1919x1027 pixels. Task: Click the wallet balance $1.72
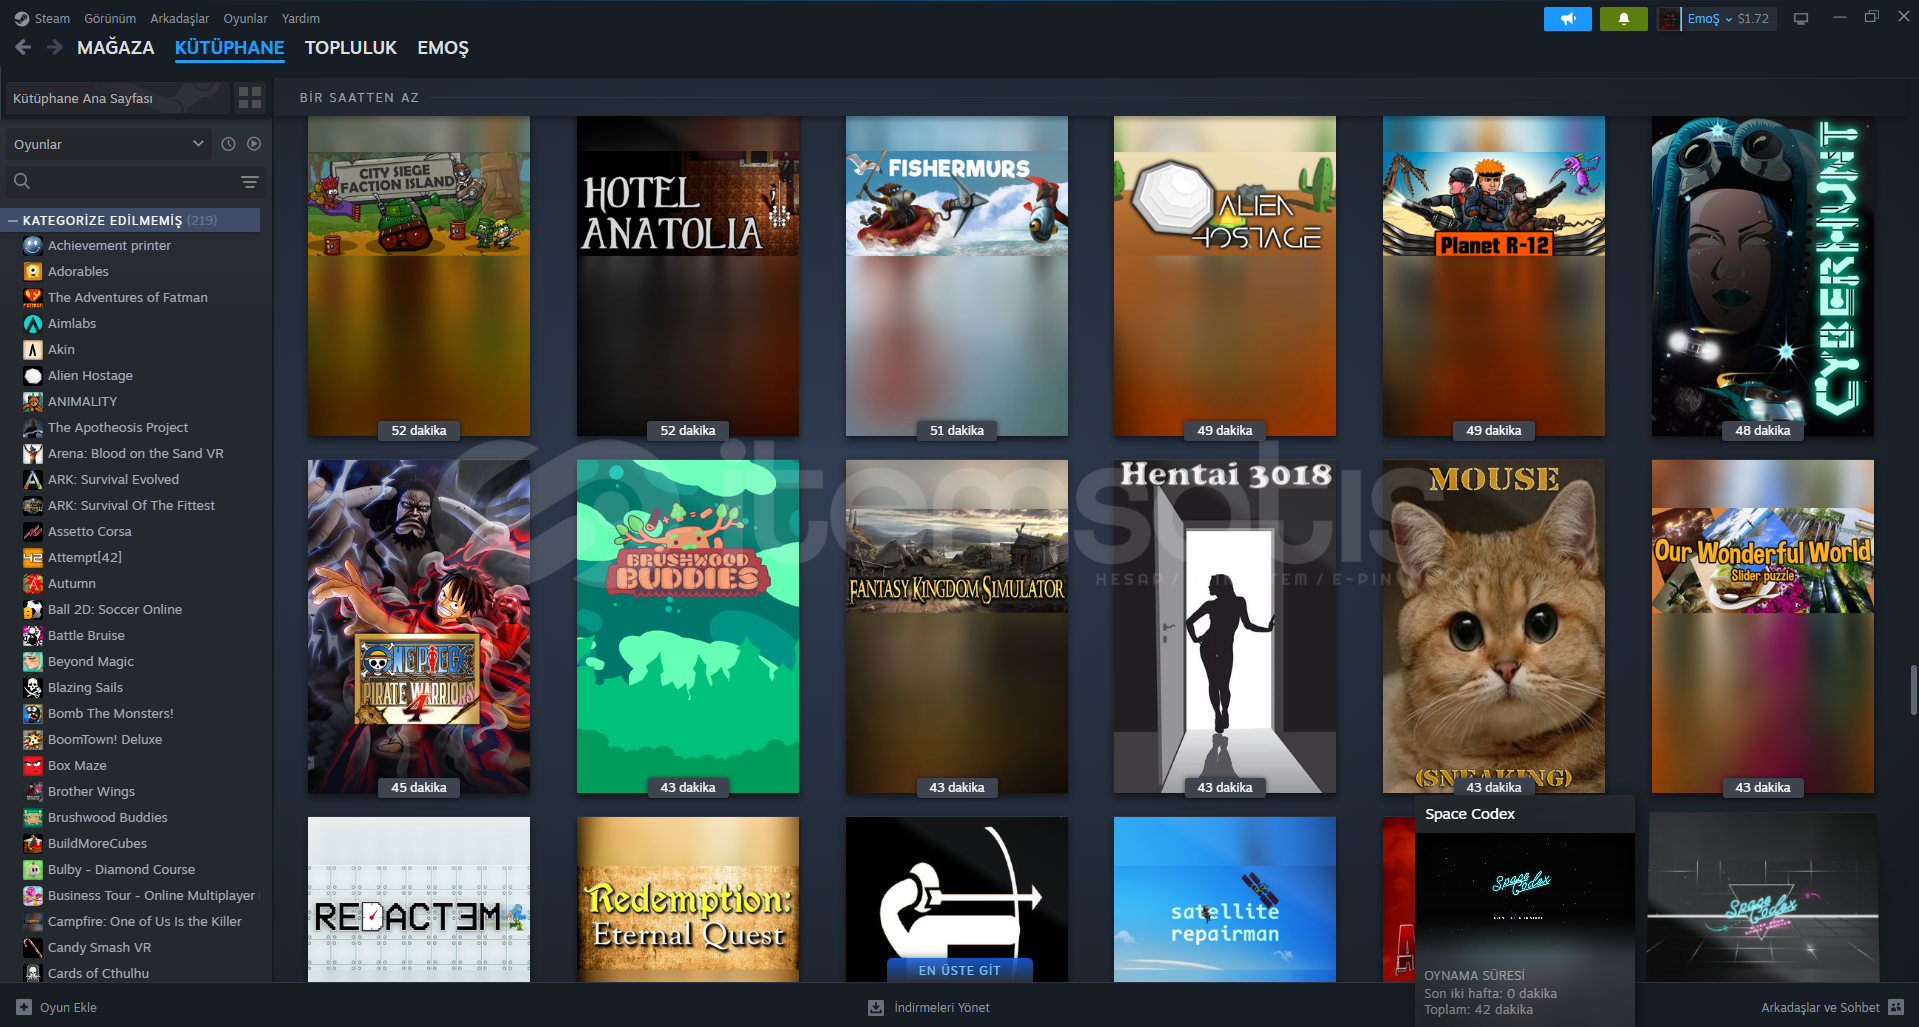(1753, 19)
